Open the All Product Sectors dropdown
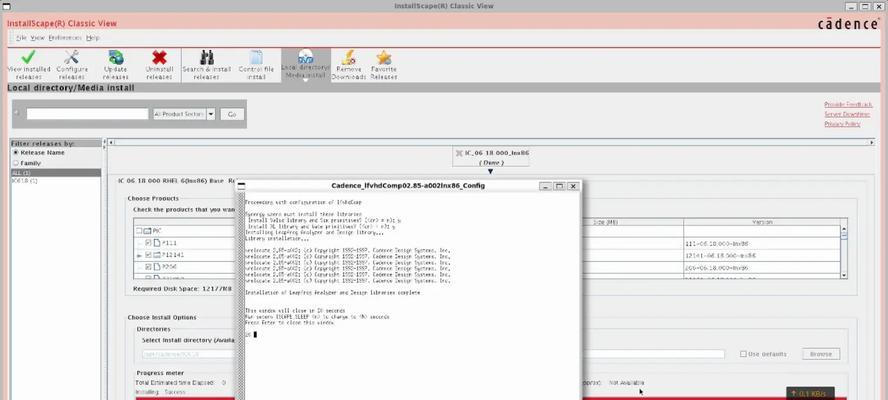Screen dimensions: 888x400 click(x=185, y=114)
